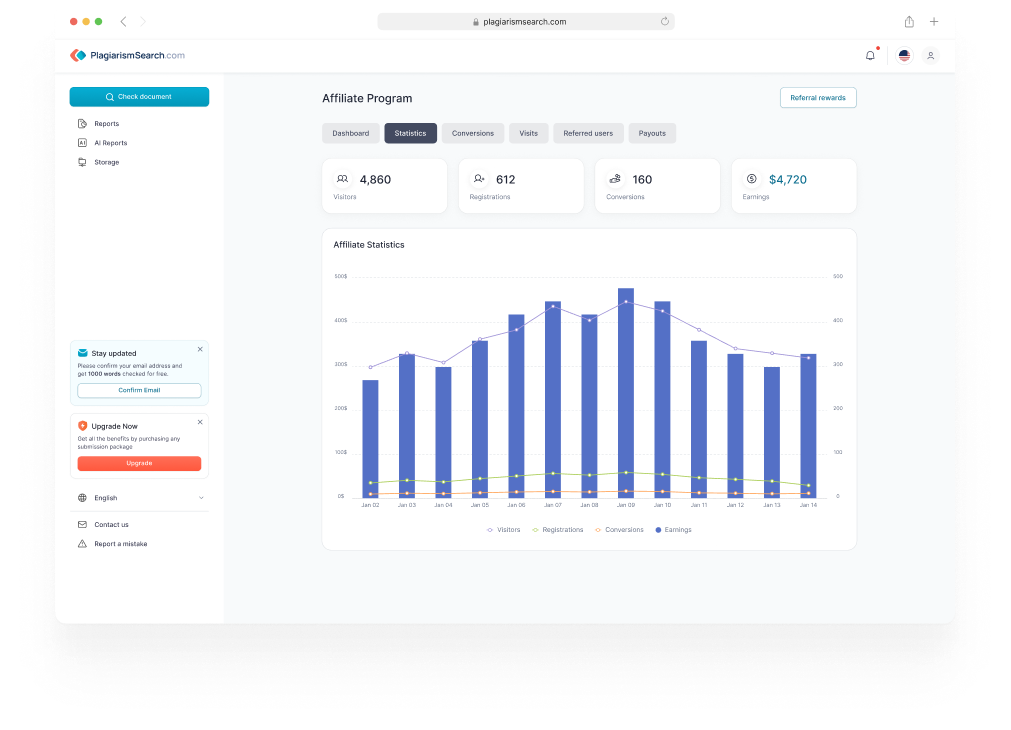Toggle the Registrations series in the legend
The width and height of the screenshot is (1011, 730).
click(558, 530)
